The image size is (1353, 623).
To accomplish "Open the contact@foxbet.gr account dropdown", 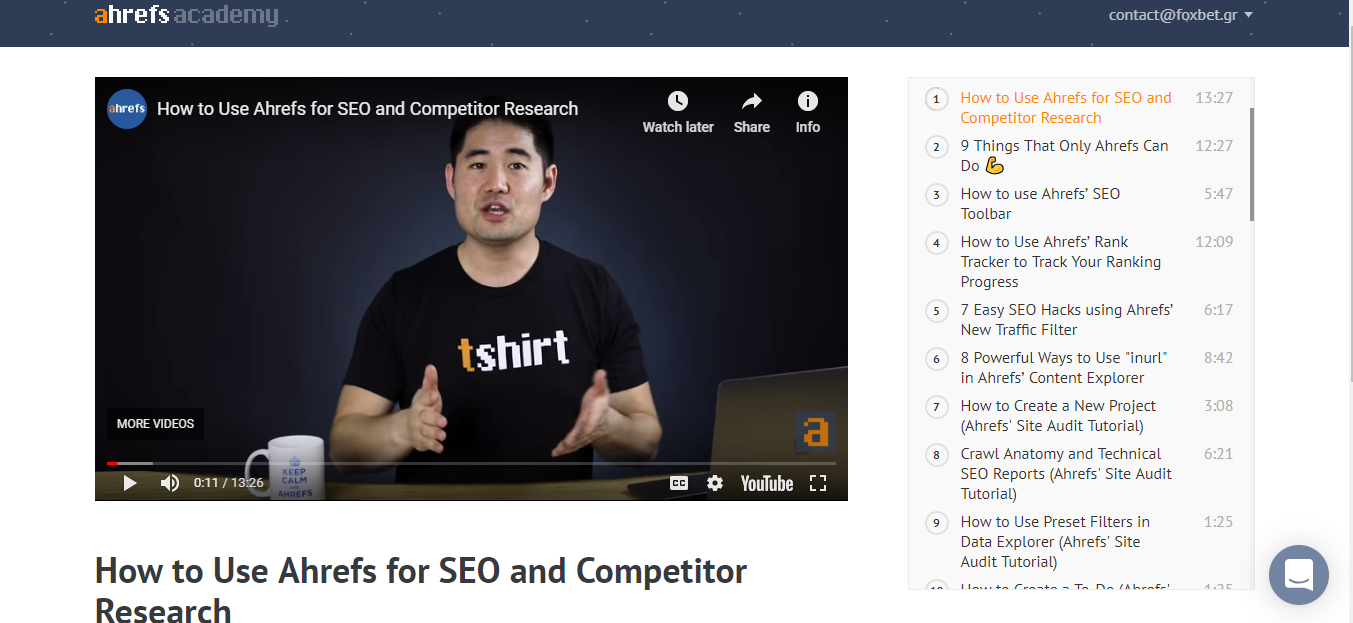I will tap(1181, 15).
